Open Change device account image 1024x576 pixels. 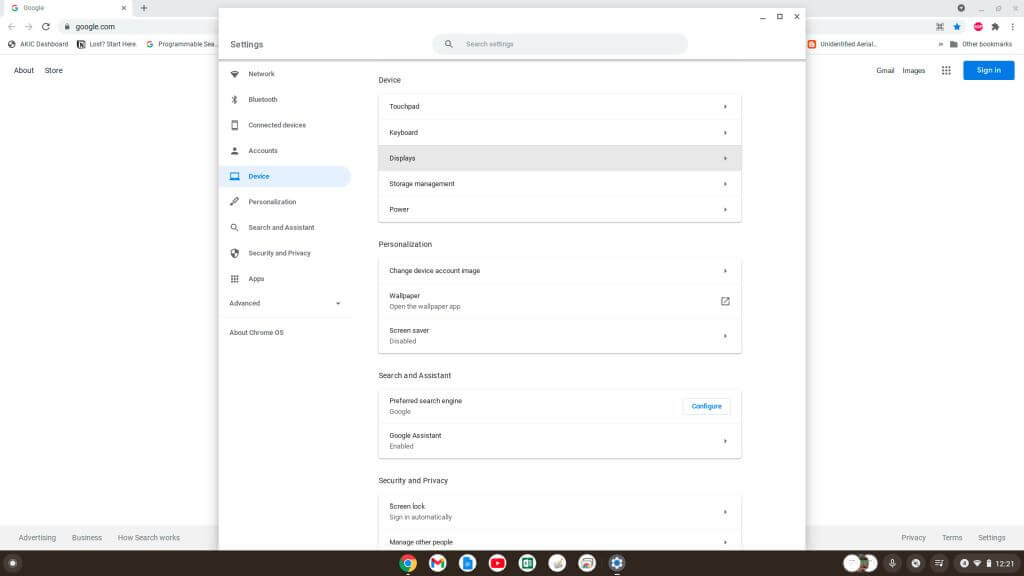pyautogui.click(x=560, y=270)
